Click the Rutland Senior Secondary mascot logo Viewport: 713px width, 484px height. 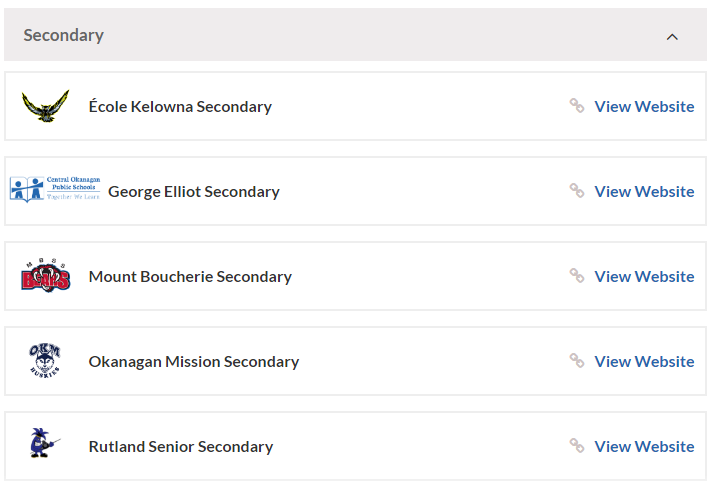(41, 445)
